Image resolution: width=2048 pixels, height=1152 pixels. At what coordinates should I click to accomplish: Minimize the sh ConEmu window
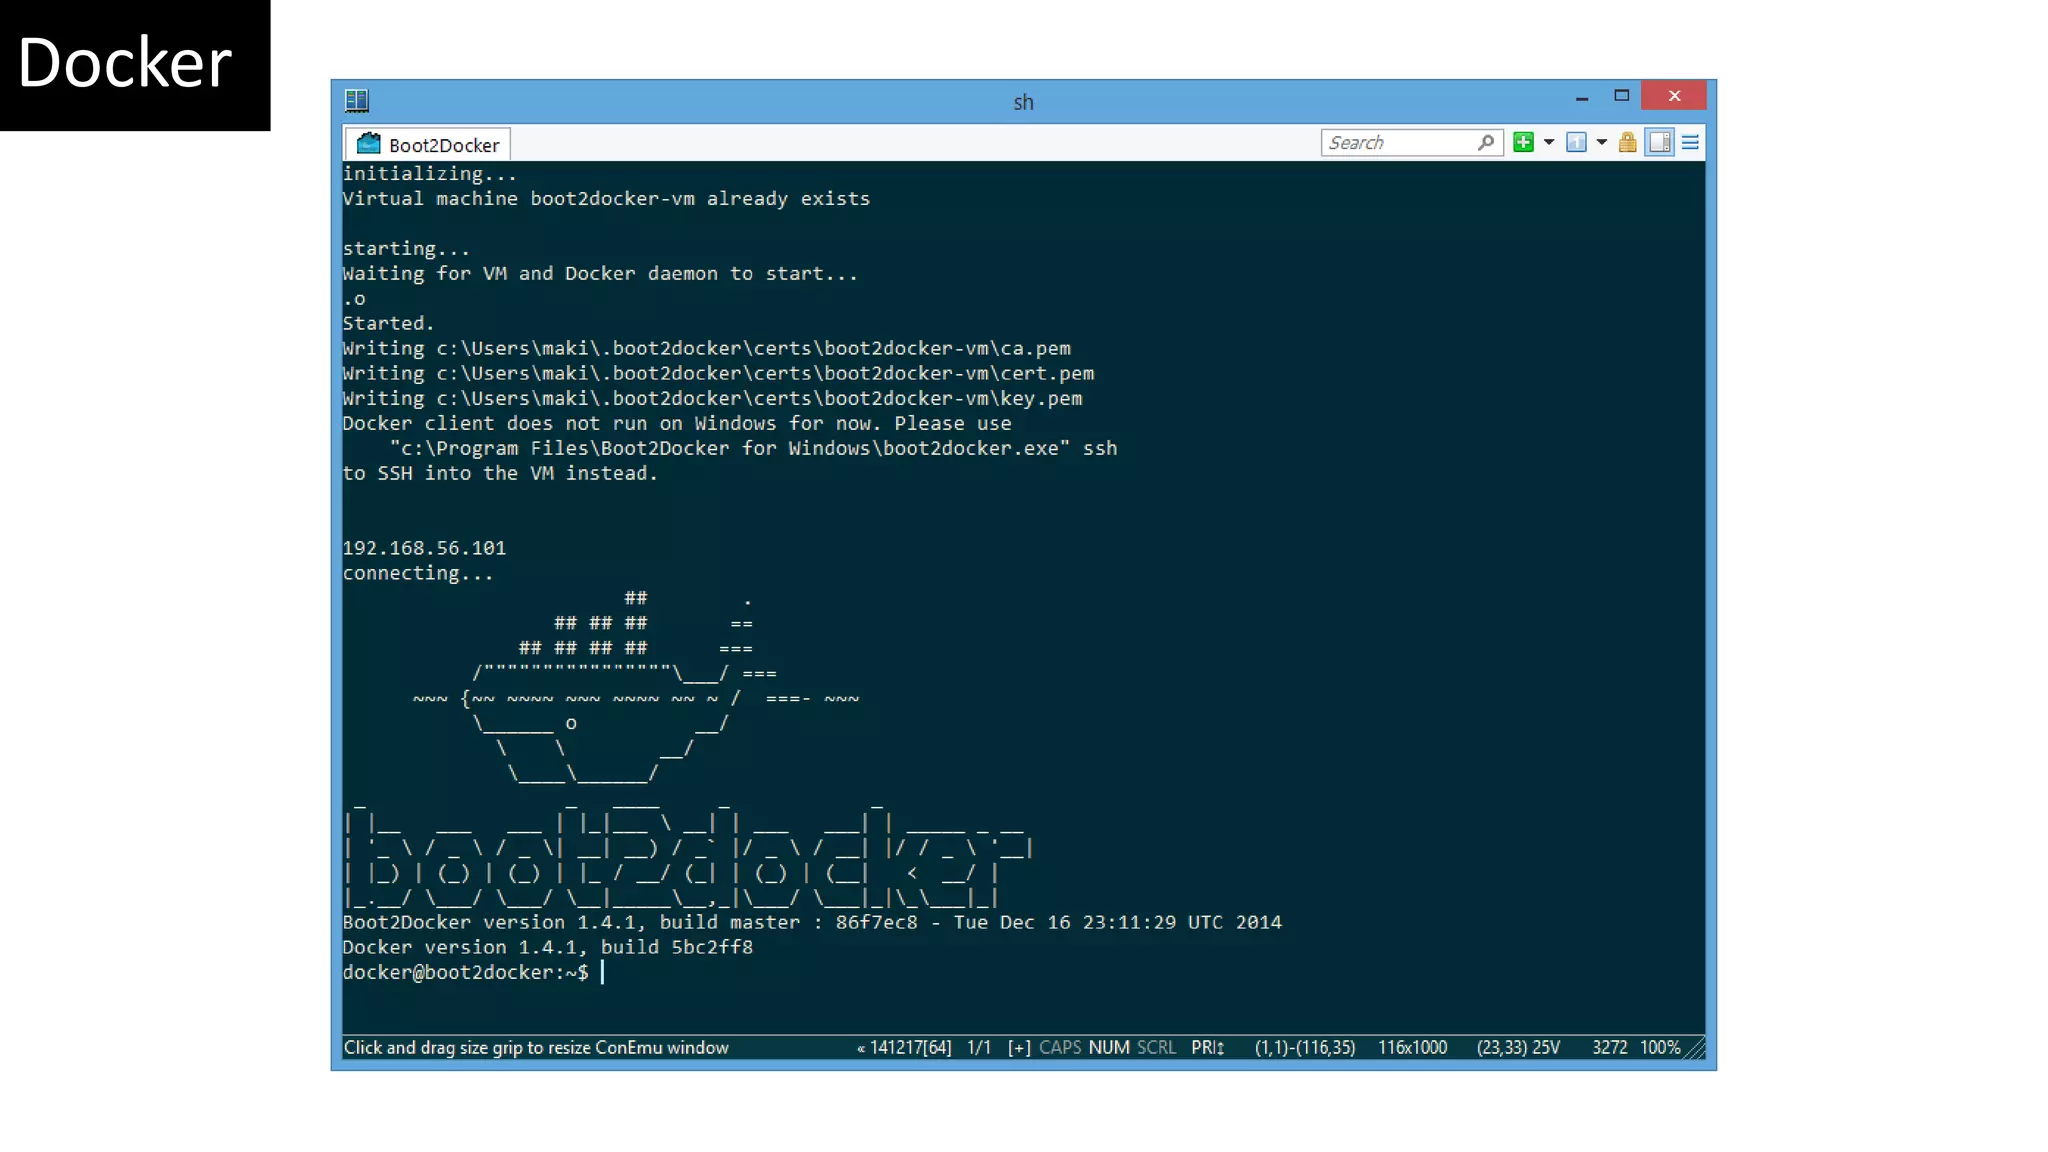[x=1581, y=97]
